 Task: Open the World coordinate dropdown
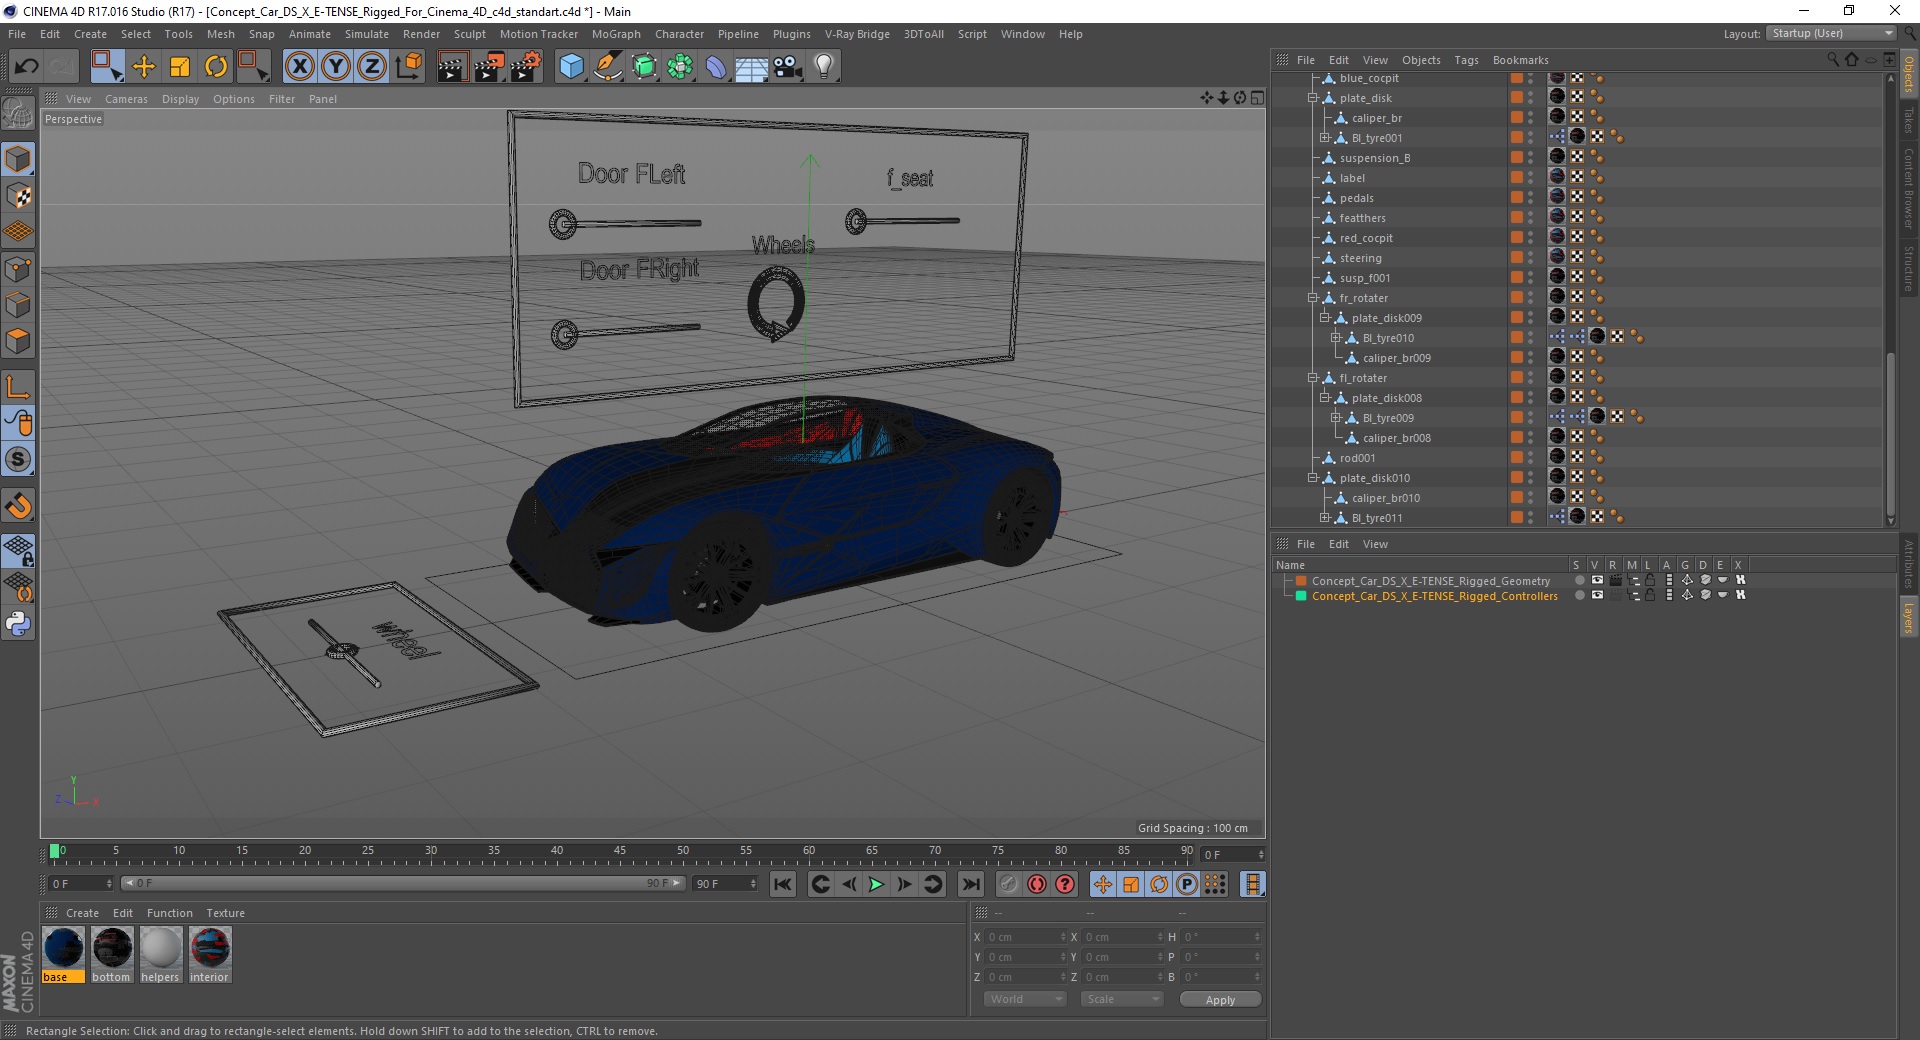coord(1025,999)
